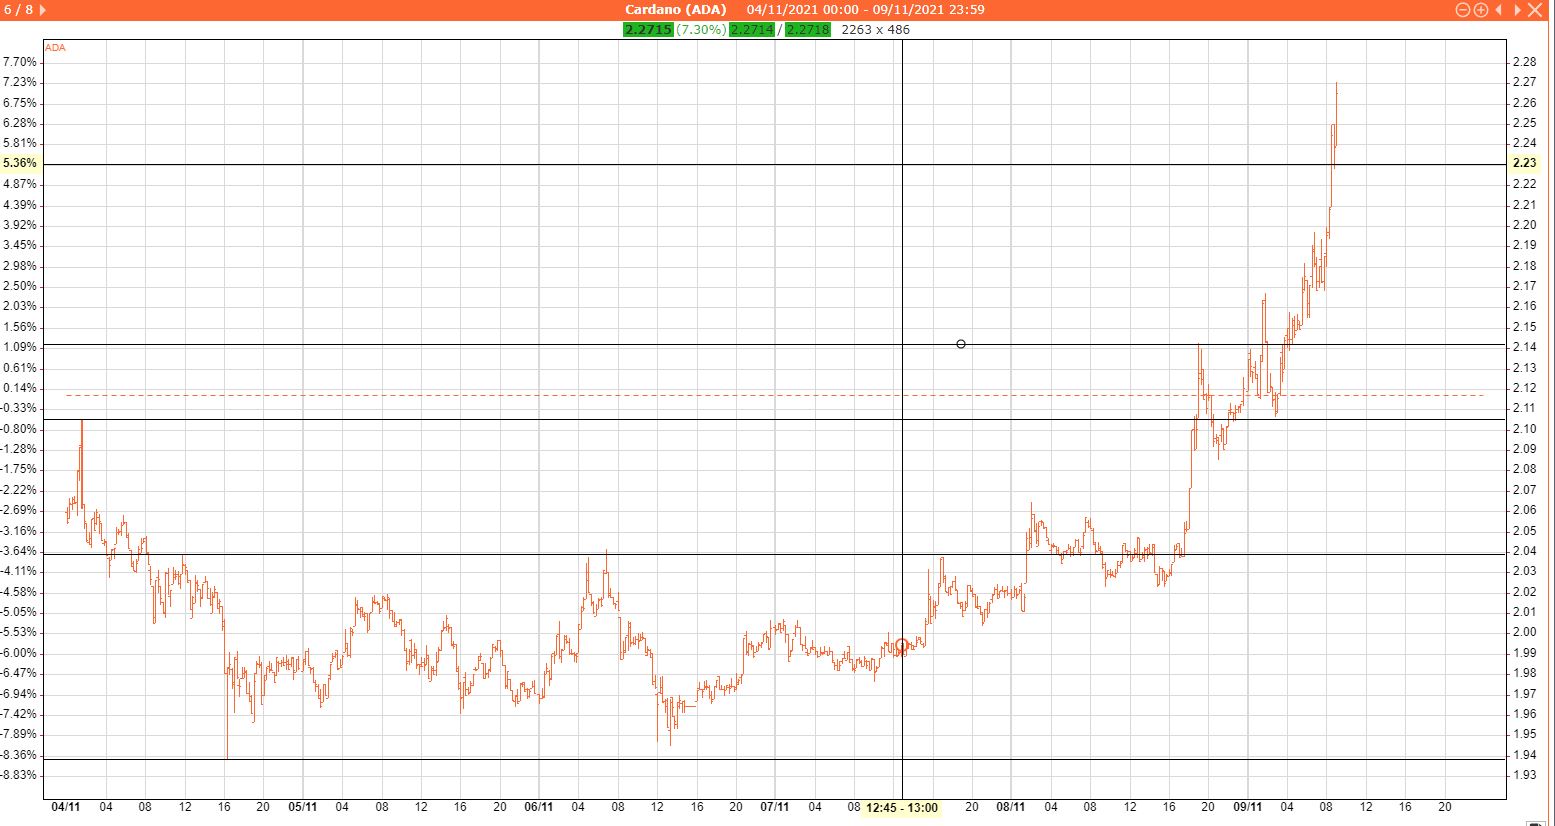Click the green 2.2718 ask price box
Viewport: 1555px width, 826px height.
[807, 30]
